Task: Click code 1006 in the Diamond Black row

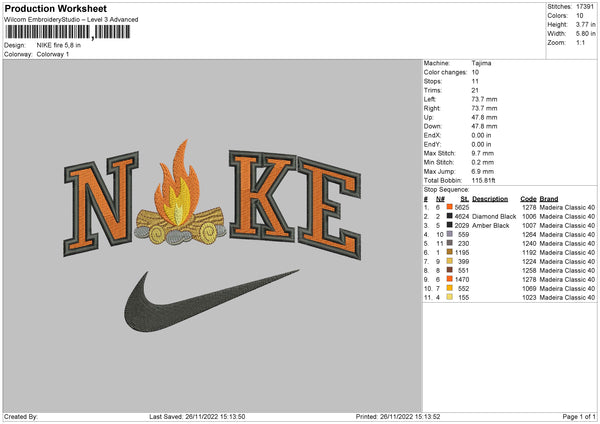Action: [x=529, y=216]
